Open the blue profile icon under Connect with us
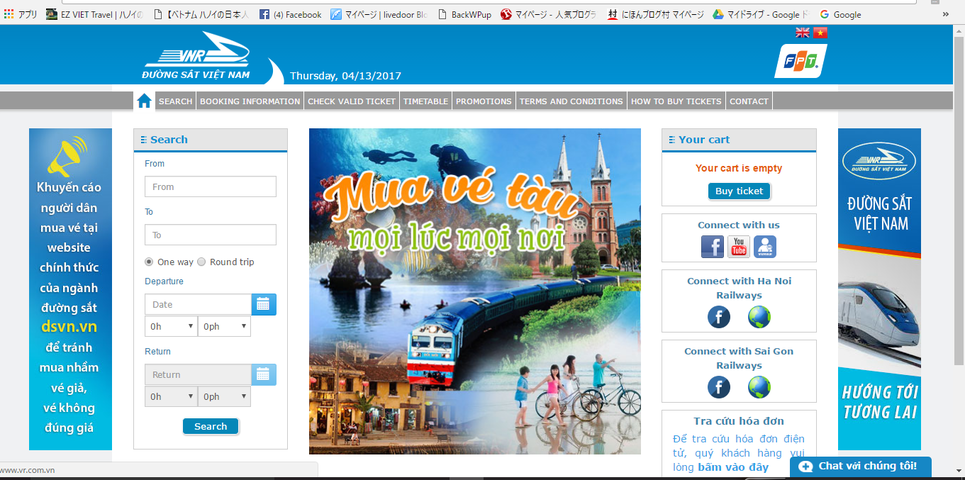 (765, 246)
